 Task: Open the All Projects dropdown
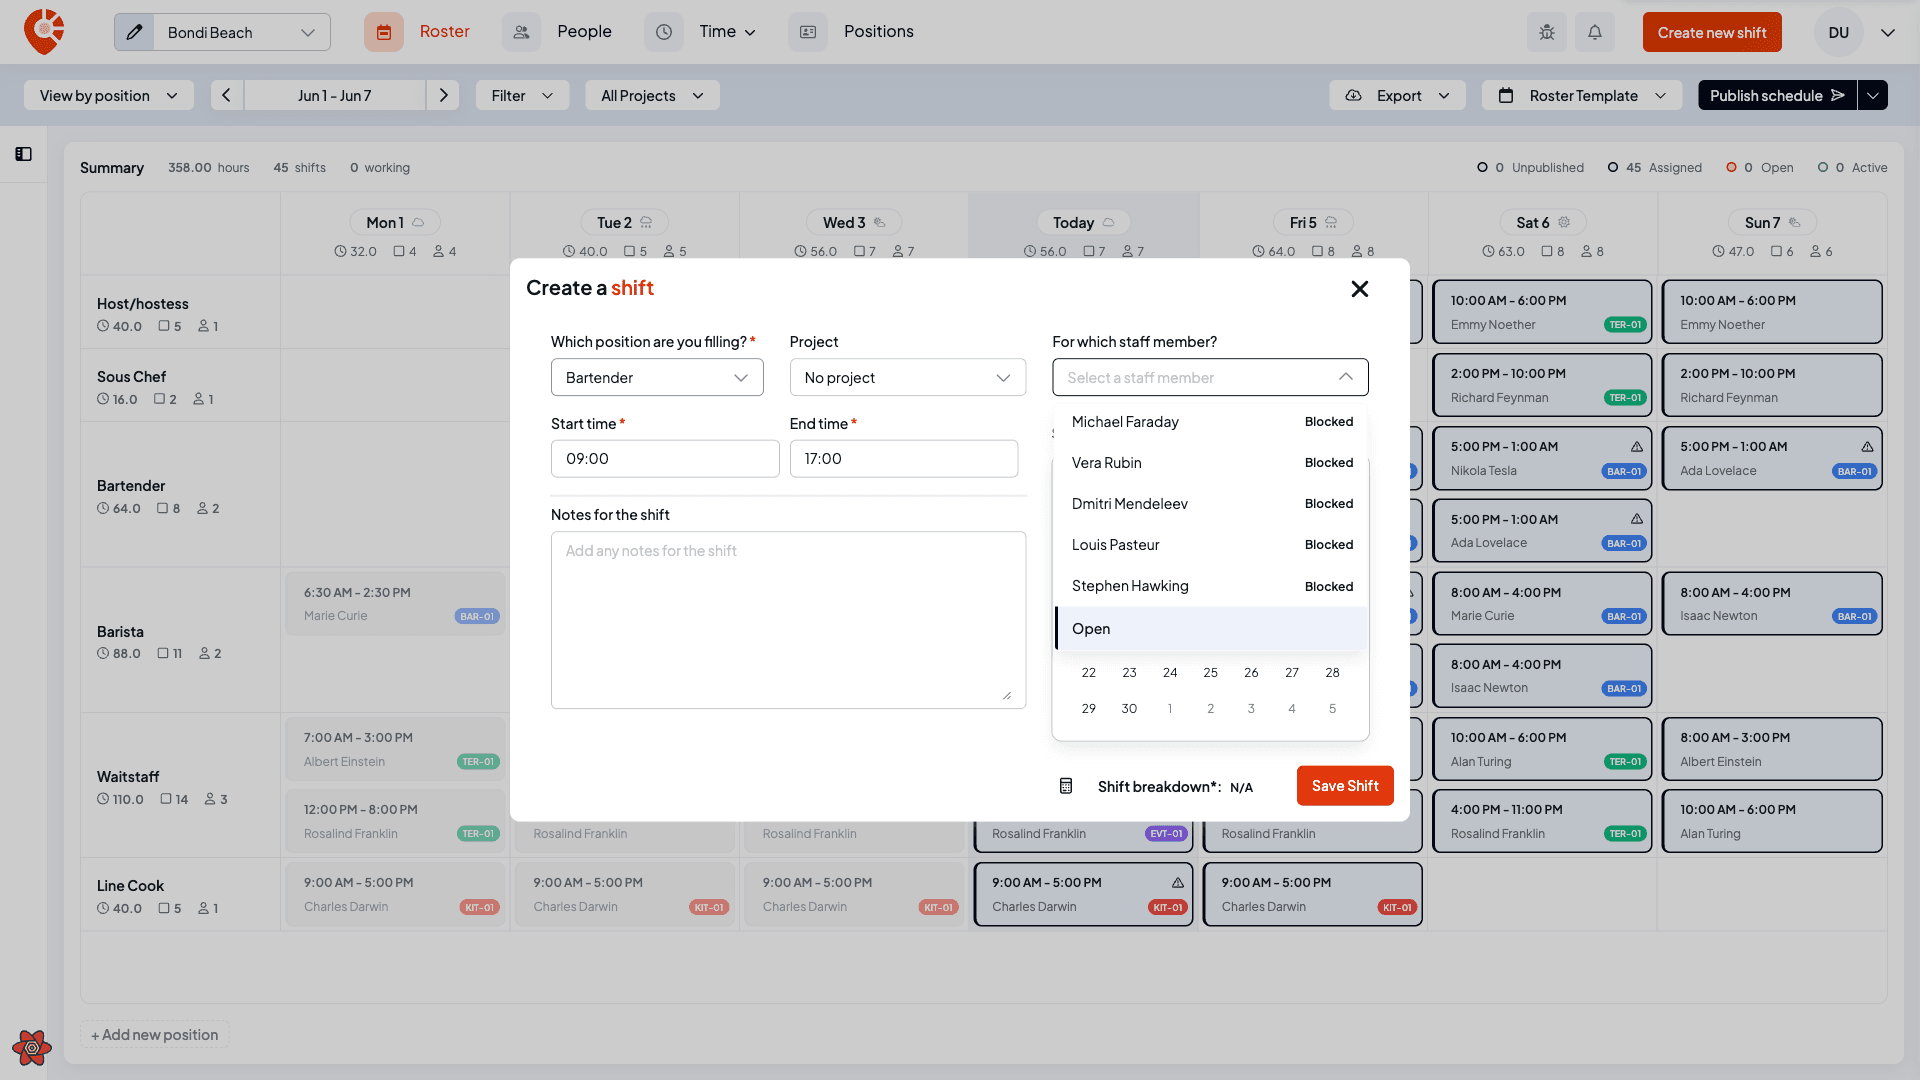pos(652,95)
